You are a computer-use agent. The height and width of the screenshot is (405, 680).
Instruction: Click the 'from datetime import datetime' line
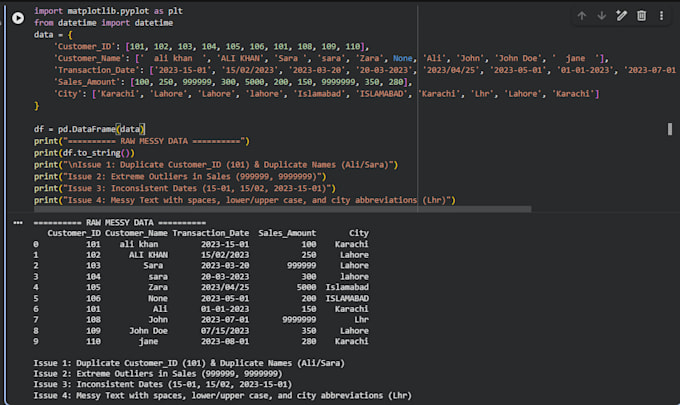(x=103, y=23)
